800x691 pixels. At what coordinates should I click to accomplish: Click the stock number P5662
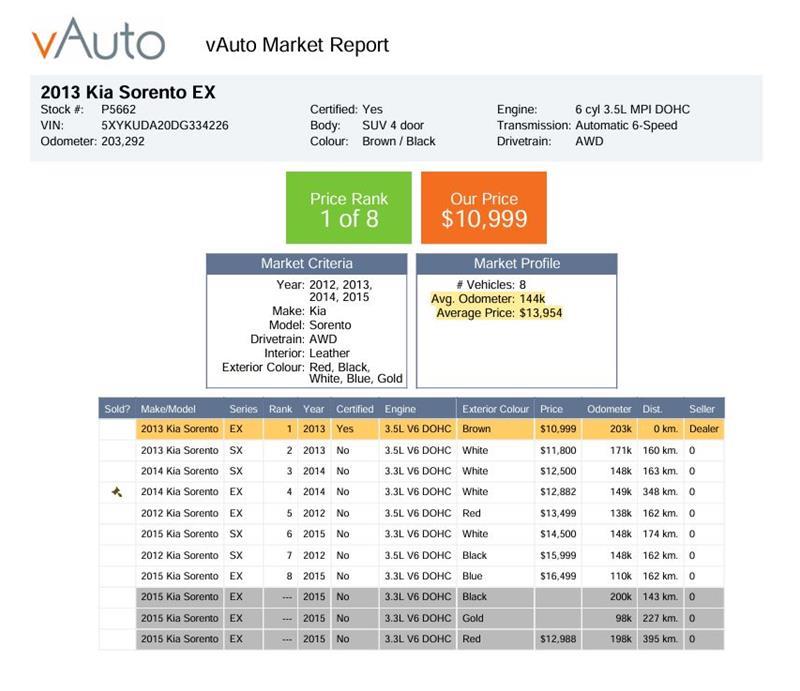click(x=118, y=109)
